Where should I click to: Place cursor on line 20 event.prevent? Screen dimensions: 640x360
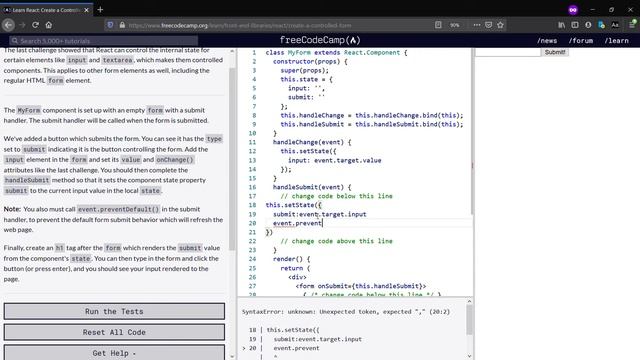click(297, 223)
